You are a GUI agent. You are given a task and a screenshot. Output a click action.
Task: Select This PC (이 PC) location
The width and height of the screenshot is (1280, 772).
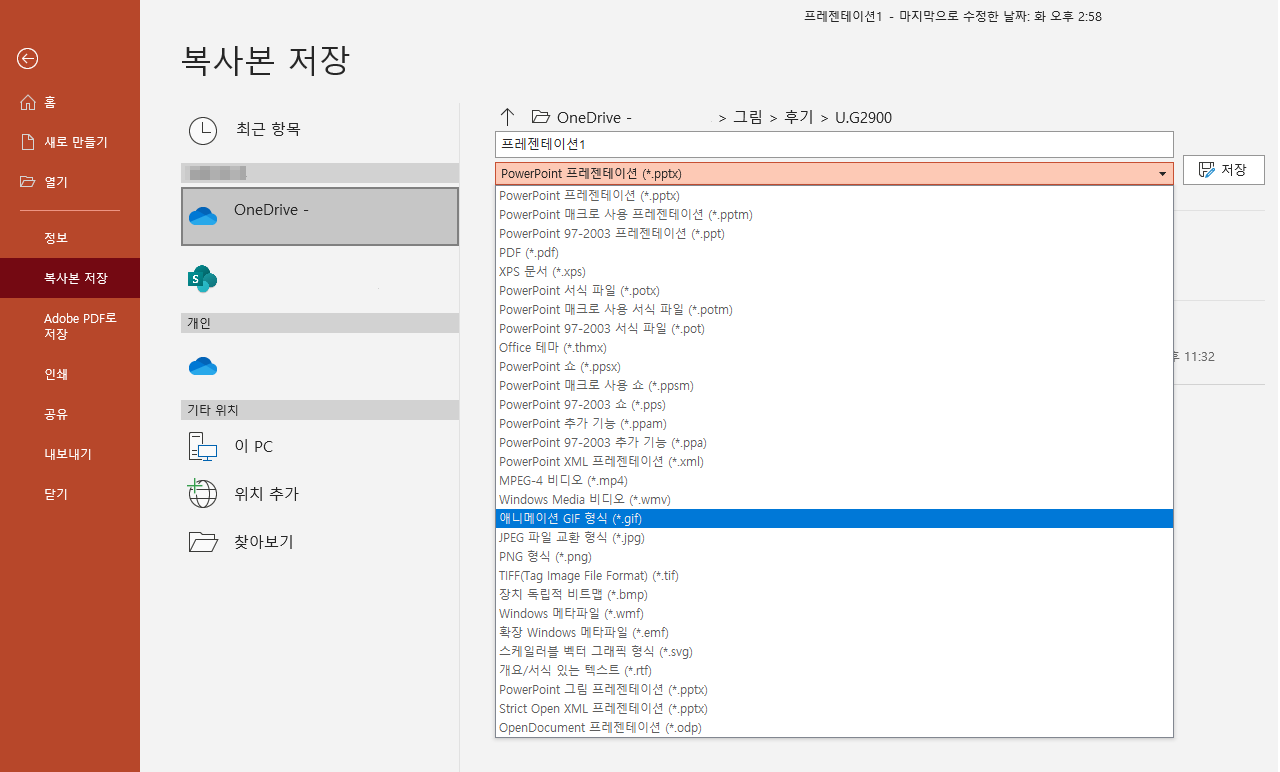click(320, 447)
